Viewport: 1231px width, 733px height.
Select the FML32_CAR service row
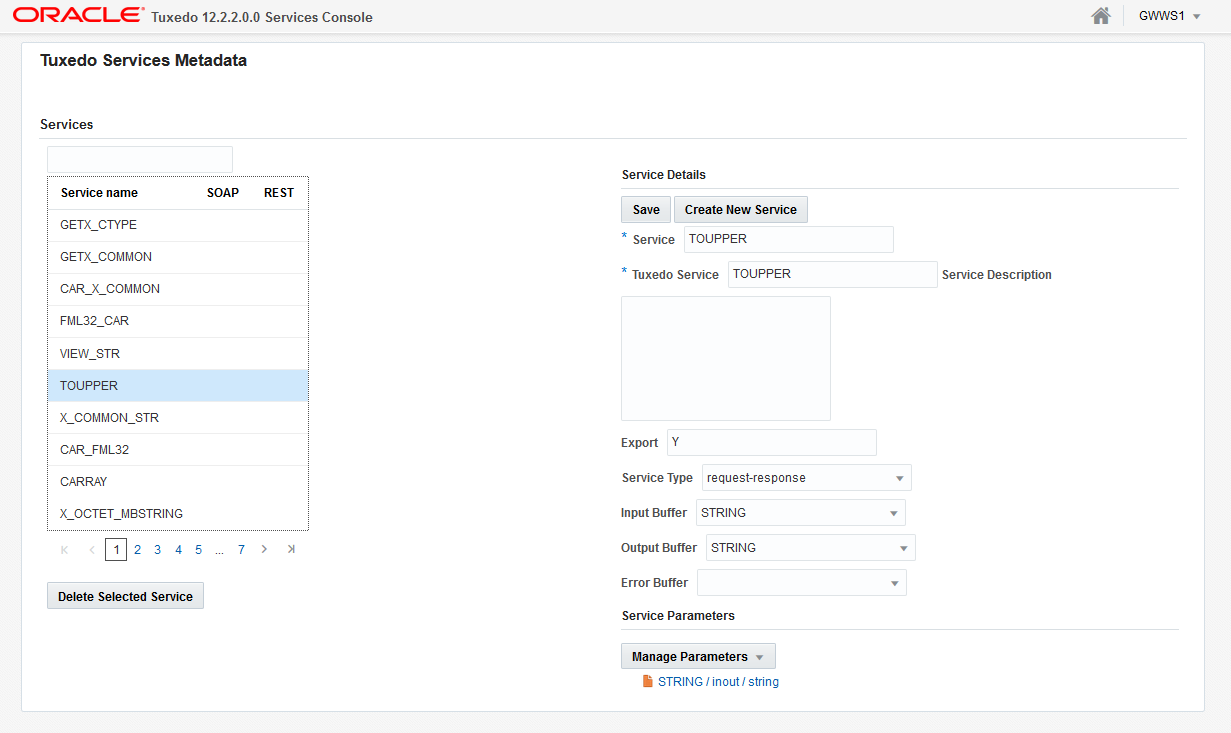coord(178,321)
